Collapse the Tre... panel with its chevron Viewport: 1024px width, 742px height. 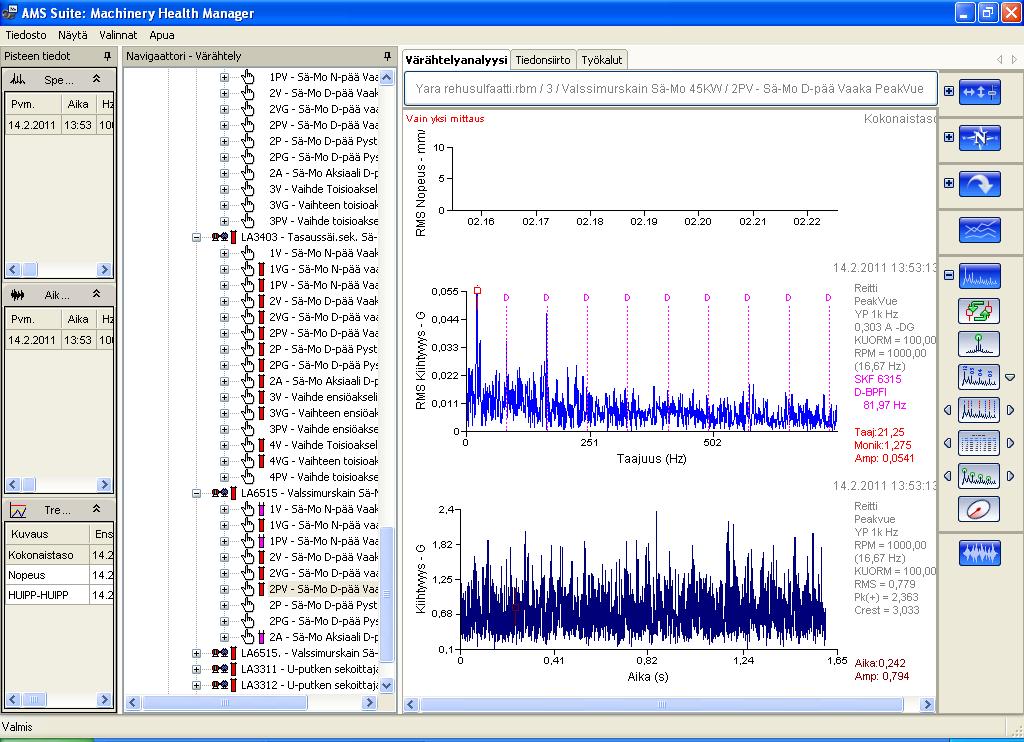97,509
